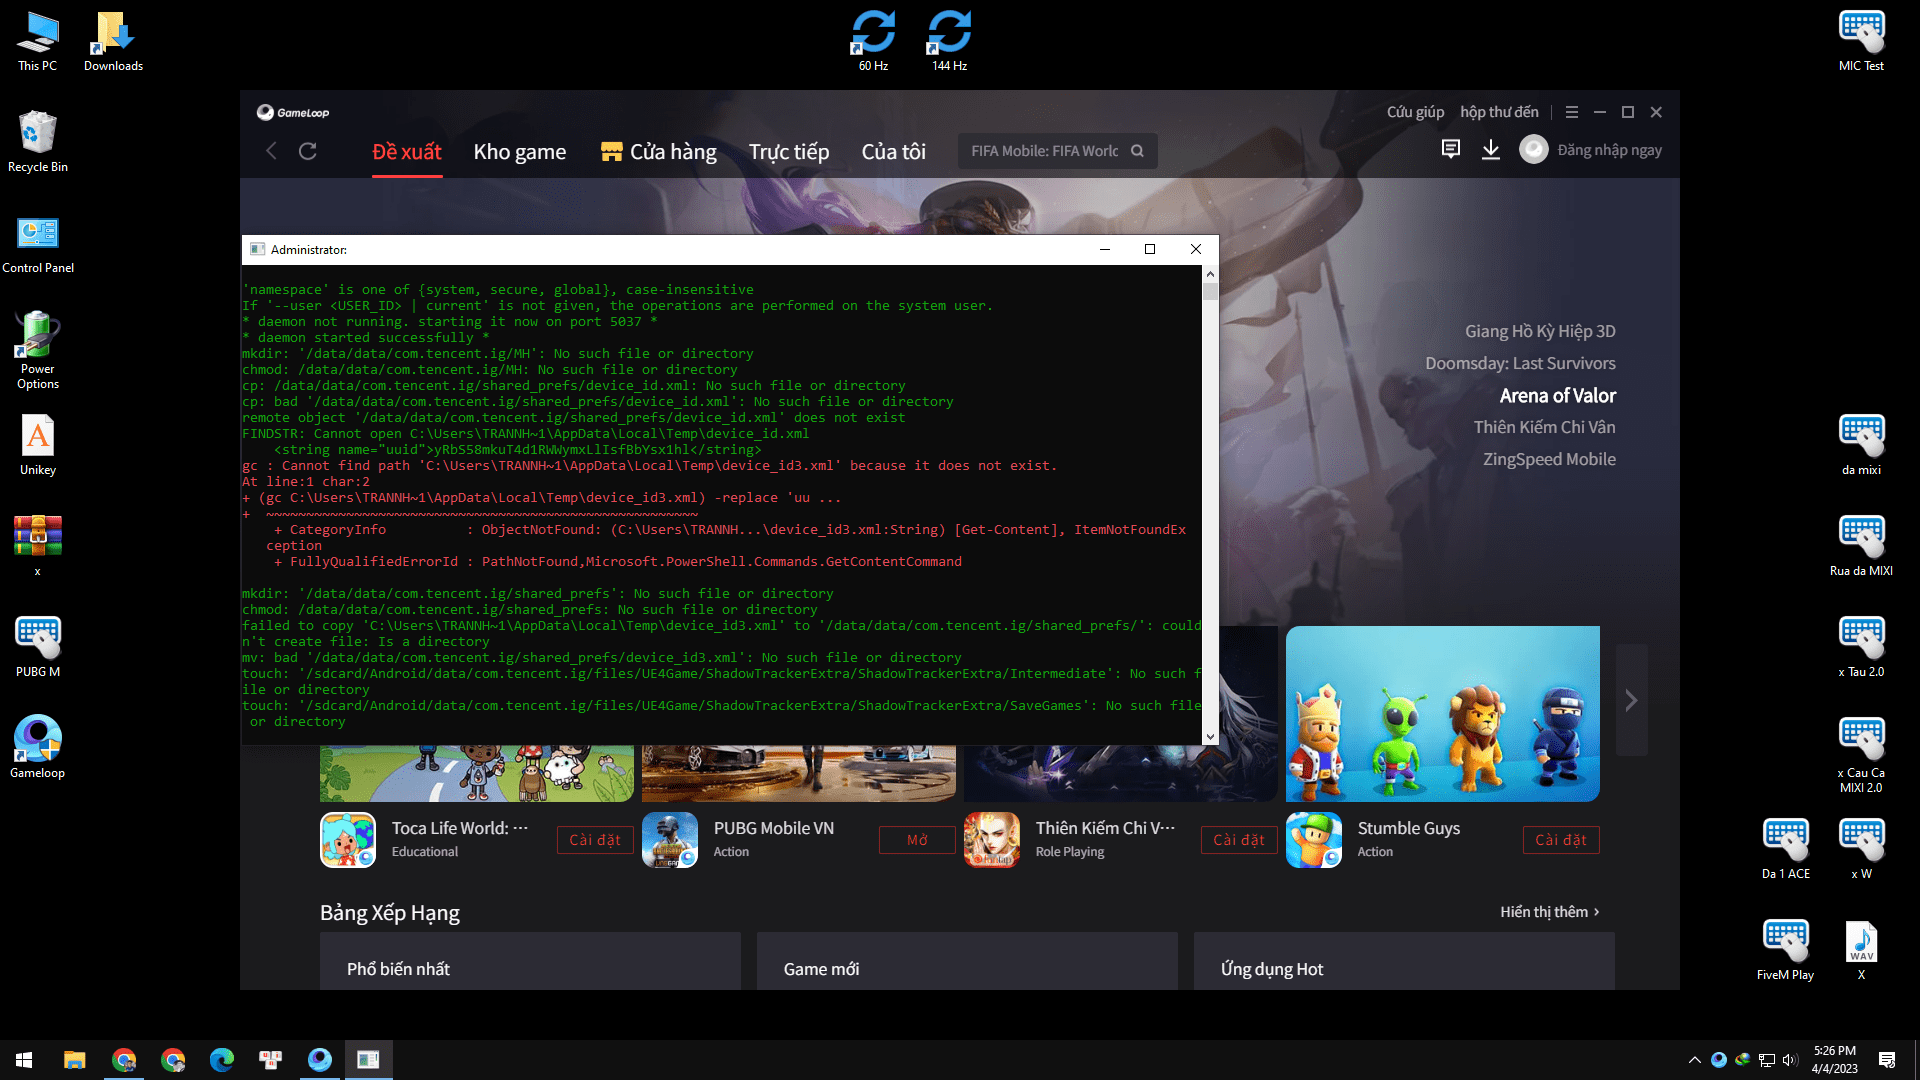Viewport: 1920px width, 1080px height.
Task: Select Thiên Kiếm Chi Vân banner entry
Action: click(x=1544, y=427)
